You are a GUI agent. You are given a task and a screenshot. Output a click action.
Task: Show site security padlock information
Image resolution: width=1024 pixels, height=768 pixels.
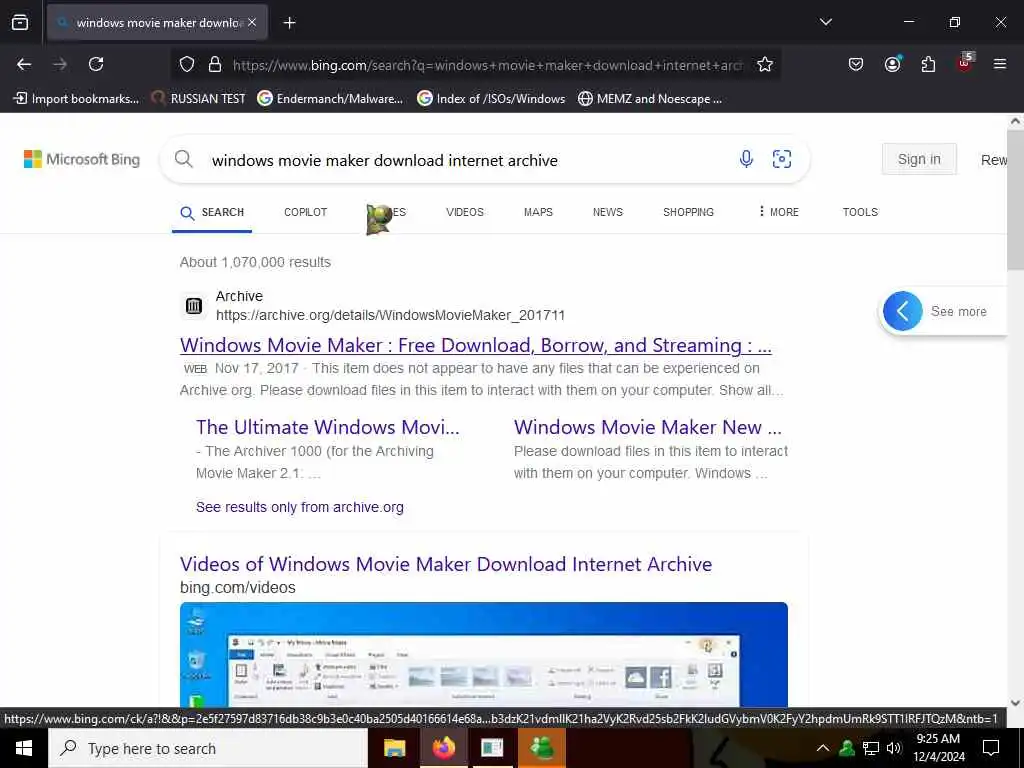click(214, 64)
